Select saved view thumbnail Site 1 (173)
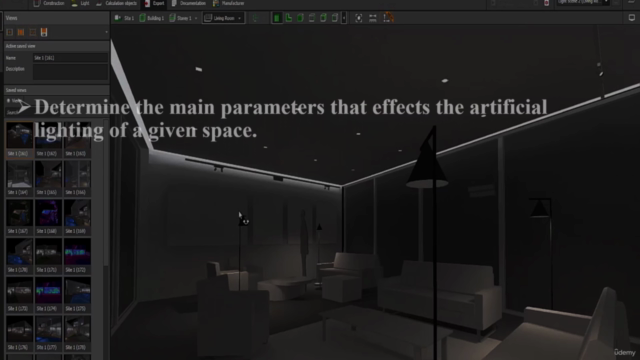The image size is (640, 360). pos(19,294)
